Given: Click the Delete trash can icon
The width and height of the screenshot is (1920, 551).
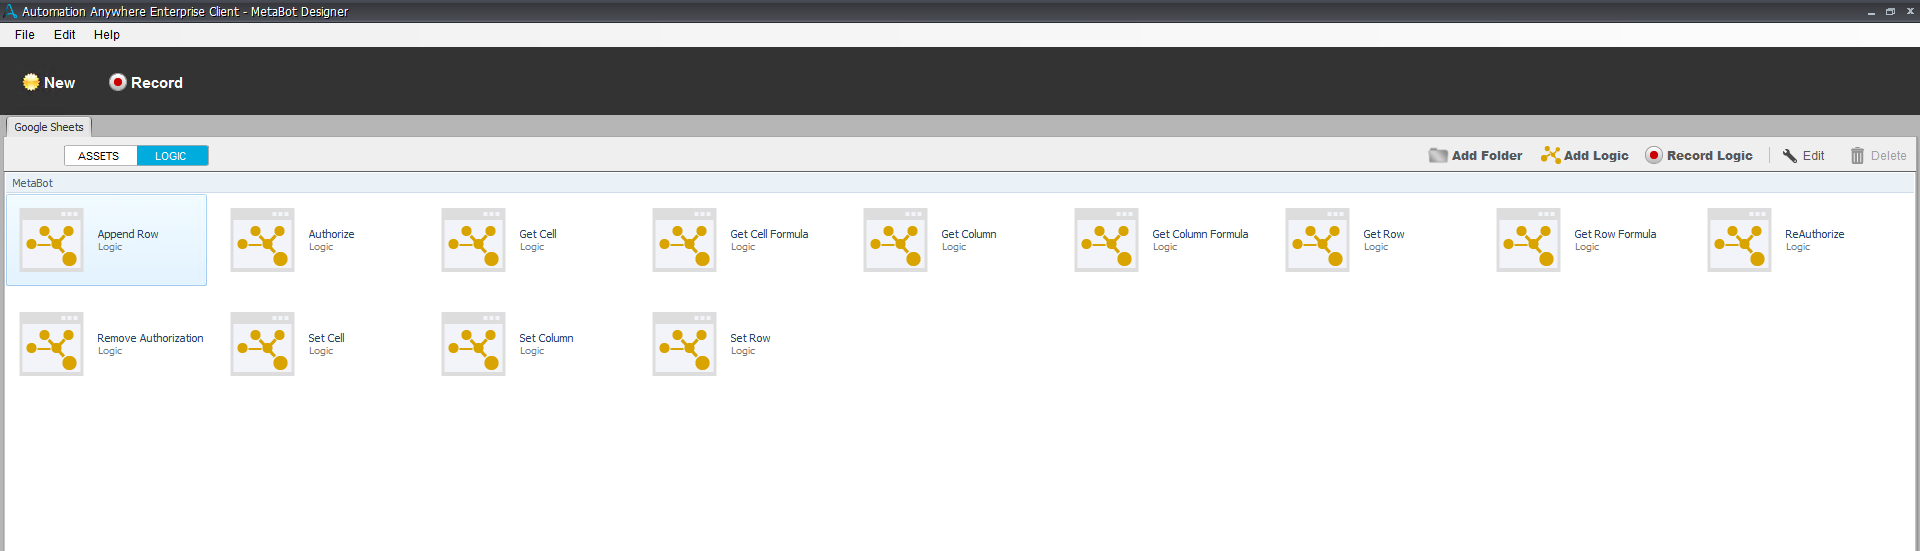Looking at the screenshot, I should click(1857, 156).
